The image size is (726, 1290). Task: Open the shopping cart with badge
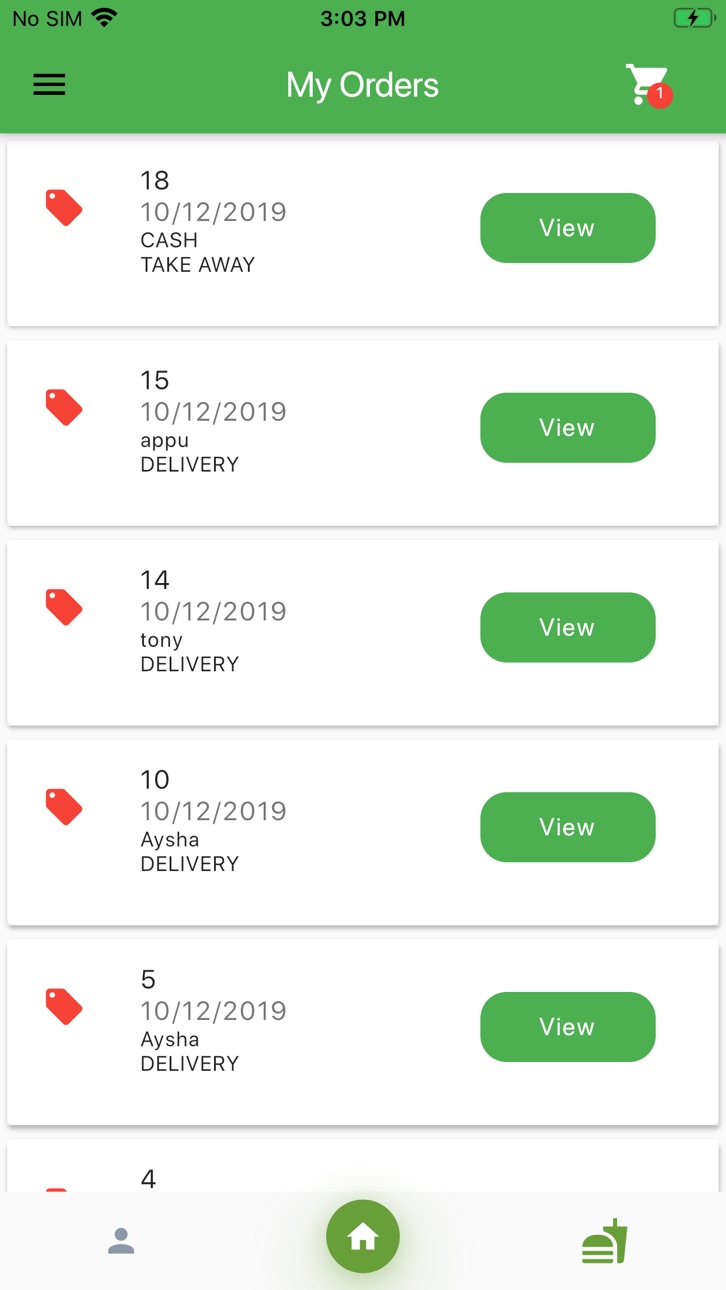point(648,85)
